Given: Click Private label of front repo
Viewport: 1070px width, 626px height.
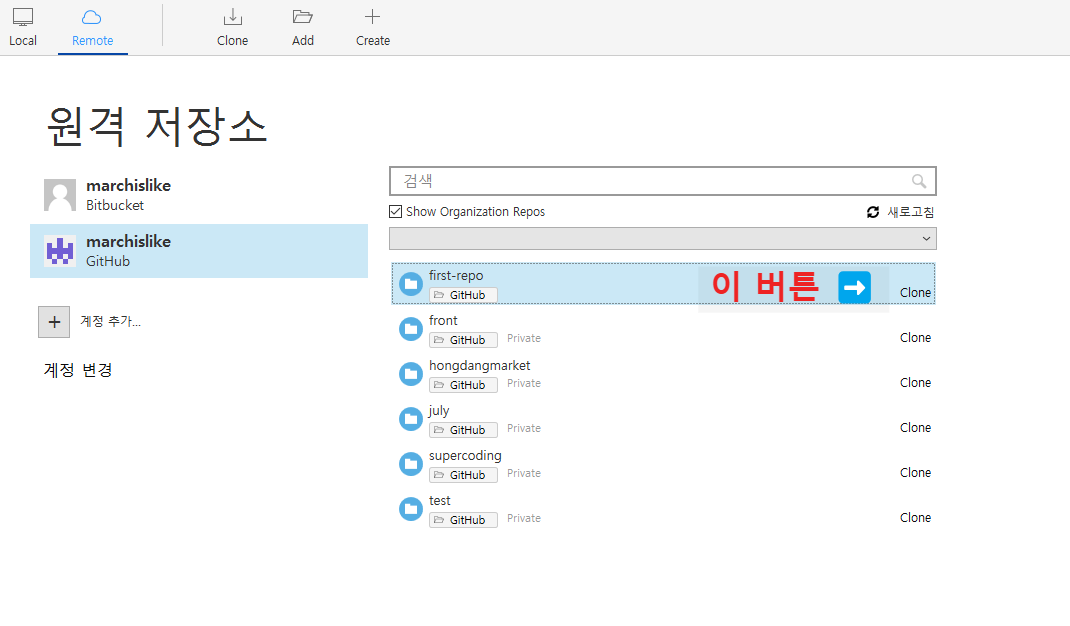Looking at the screenshot, I should coord(524,339).
